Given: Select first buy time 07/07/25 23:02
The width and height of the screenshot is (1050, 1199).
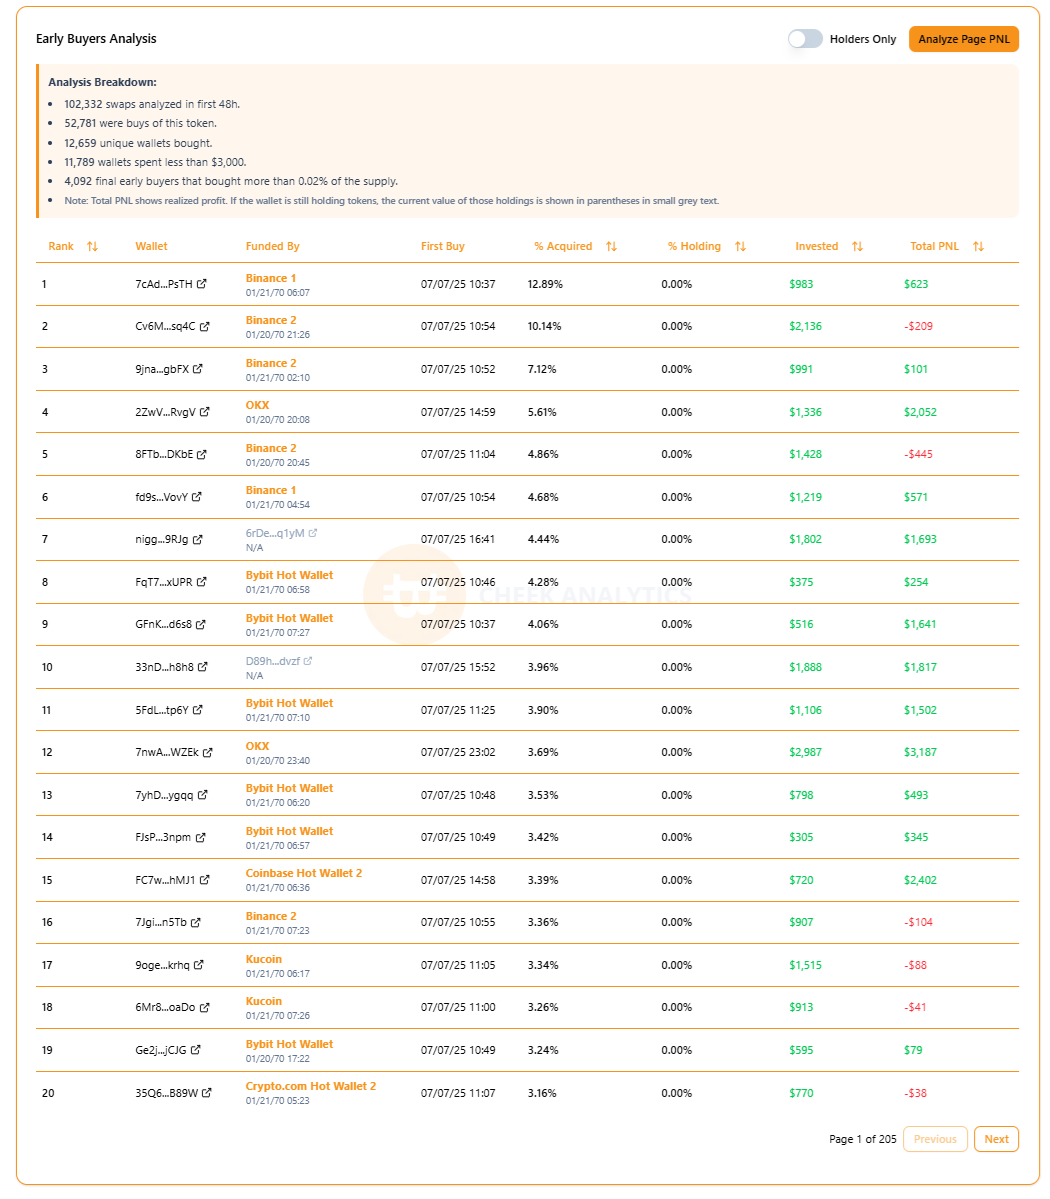Looking at the screenshot, I should (458, 752).
